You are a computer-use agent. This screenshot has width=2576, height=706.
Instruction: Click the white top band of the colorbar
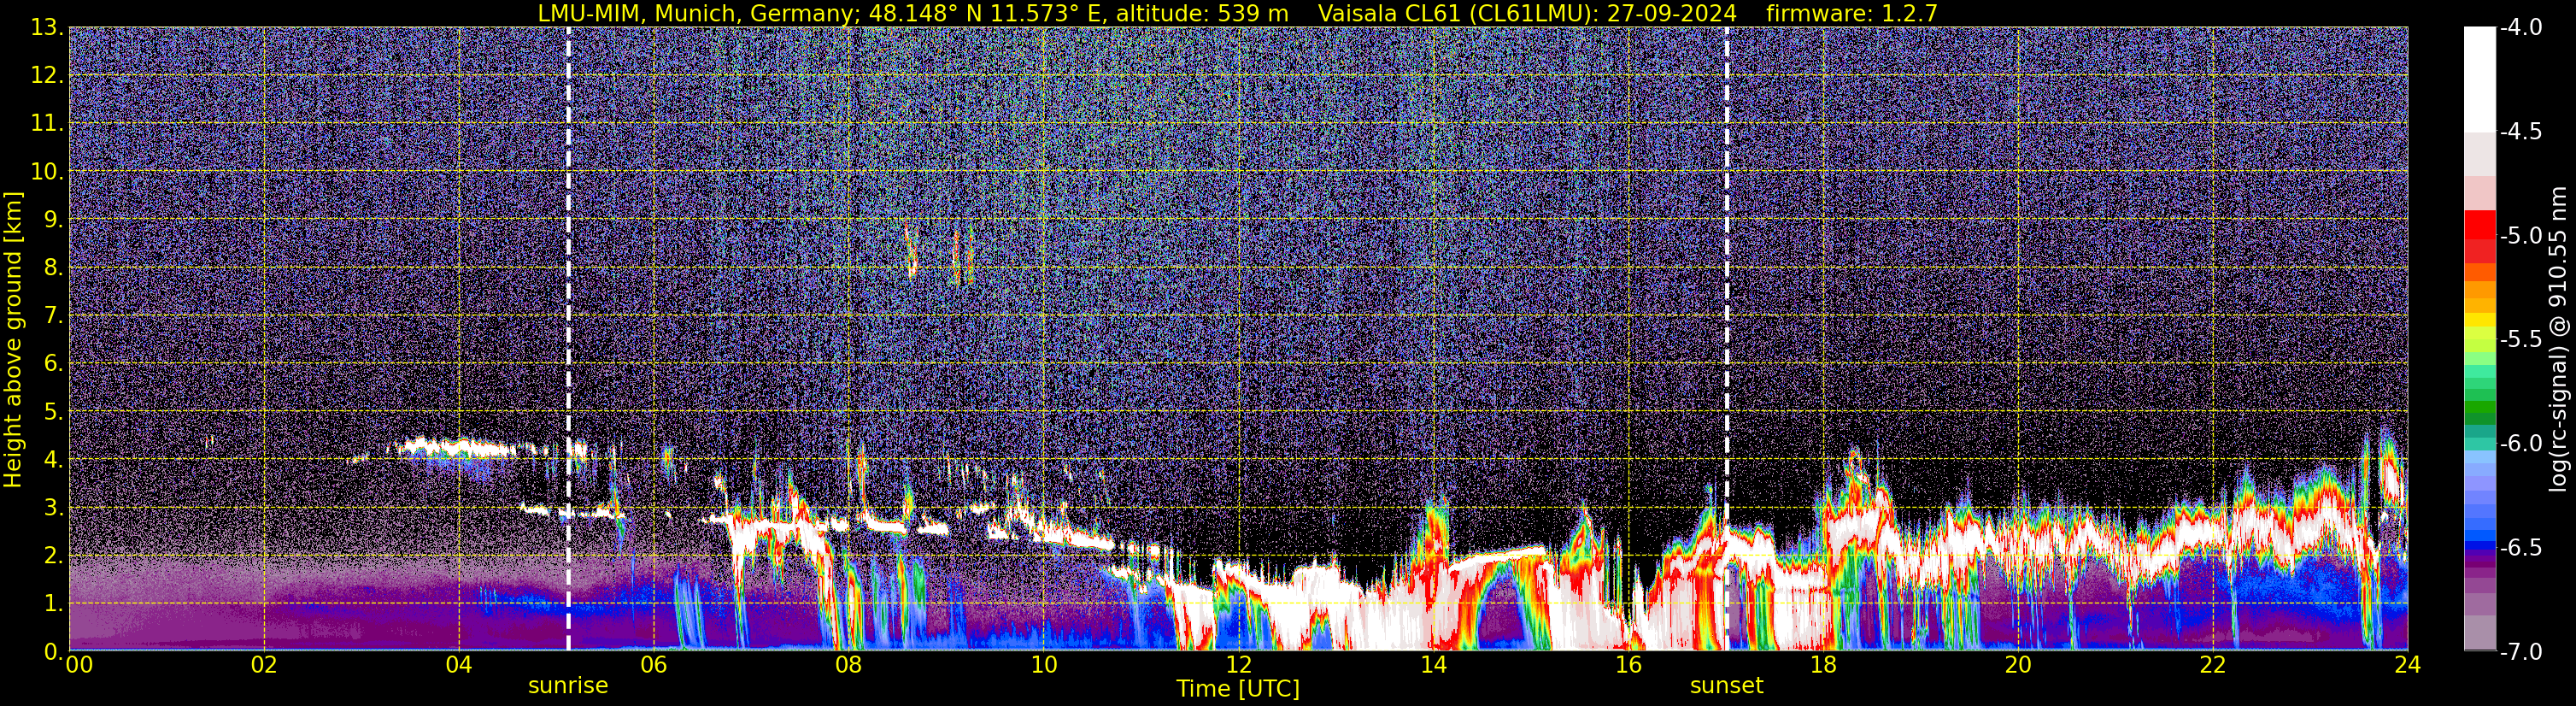point(2480,79)
